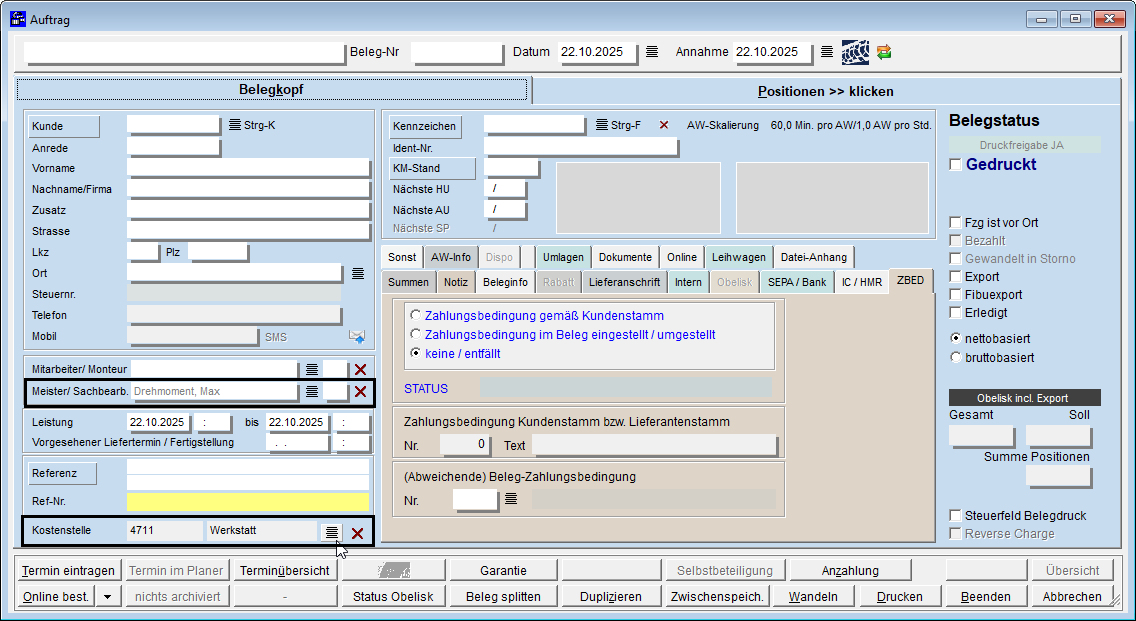Select Zahlungsbedingung gemäß Kundenstamm
The height and width of the screenshot is (621, 1136).
(415, 315)
